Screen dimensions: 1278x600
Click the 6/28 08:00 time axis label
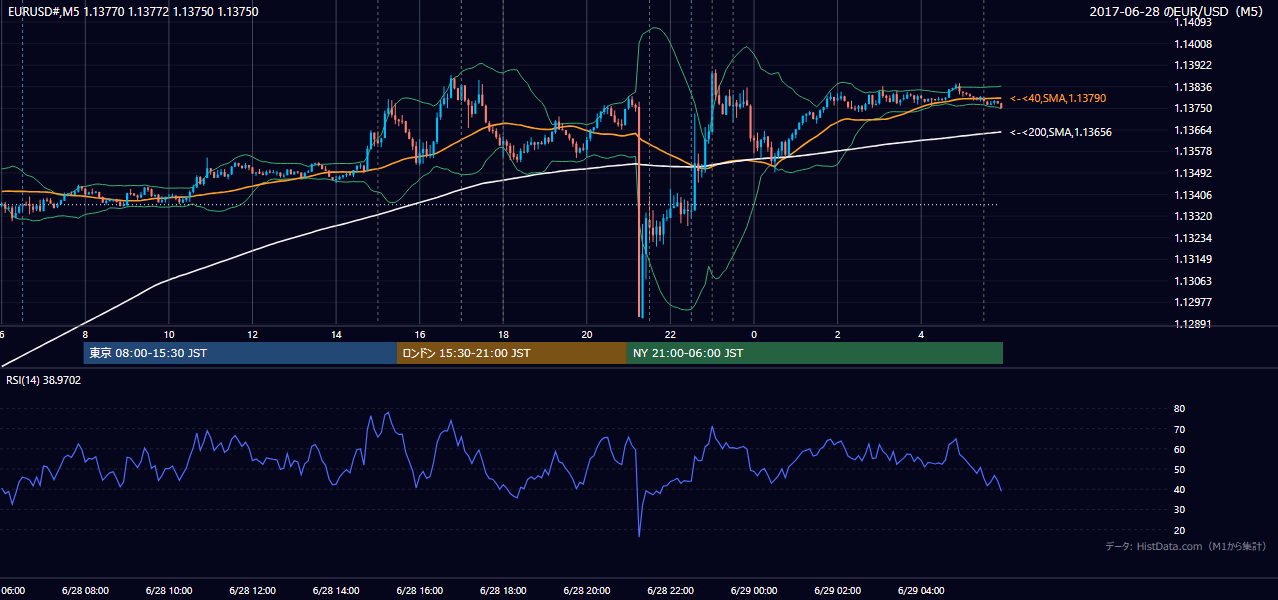point(84,591)
